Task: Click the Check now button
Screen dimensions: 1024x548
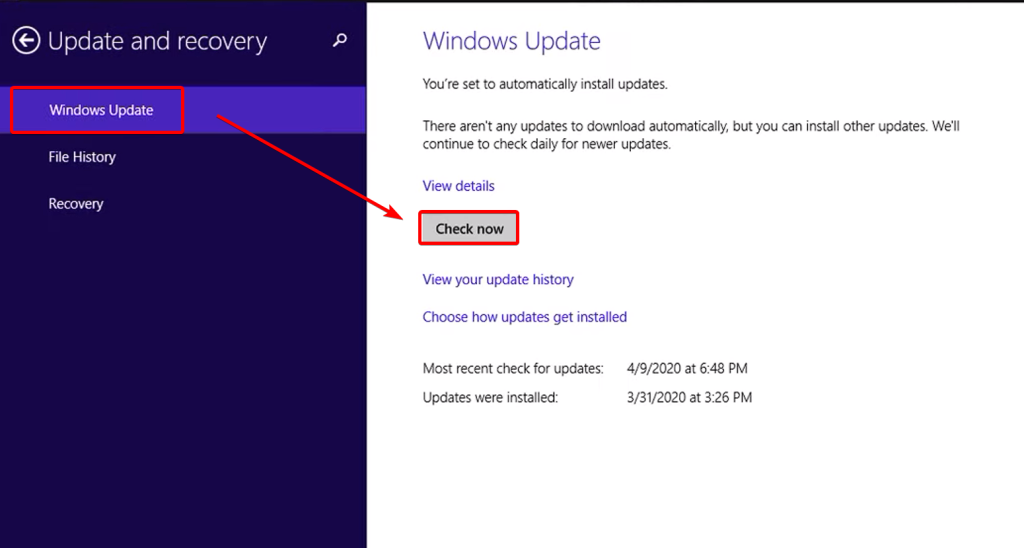Action: (469, 229)
